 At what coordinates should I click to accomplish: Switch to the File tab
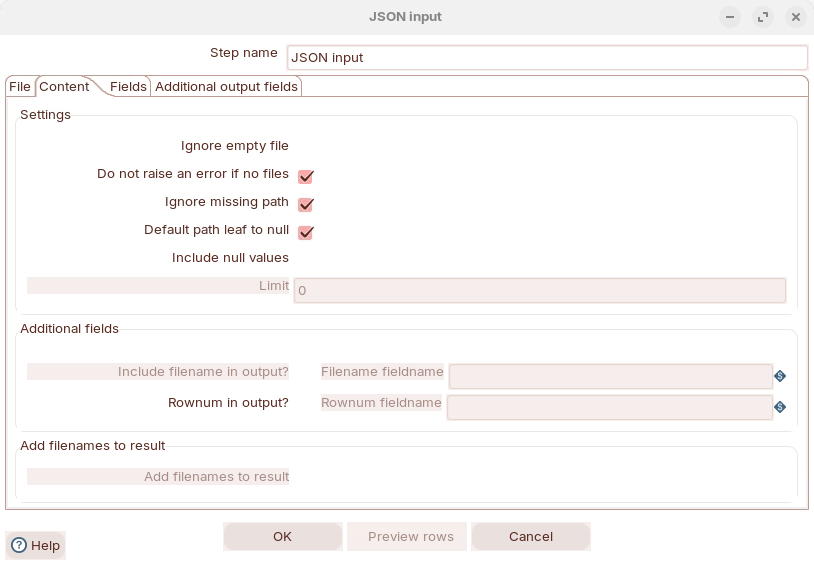pyautogui.click(x=20, y=87)
